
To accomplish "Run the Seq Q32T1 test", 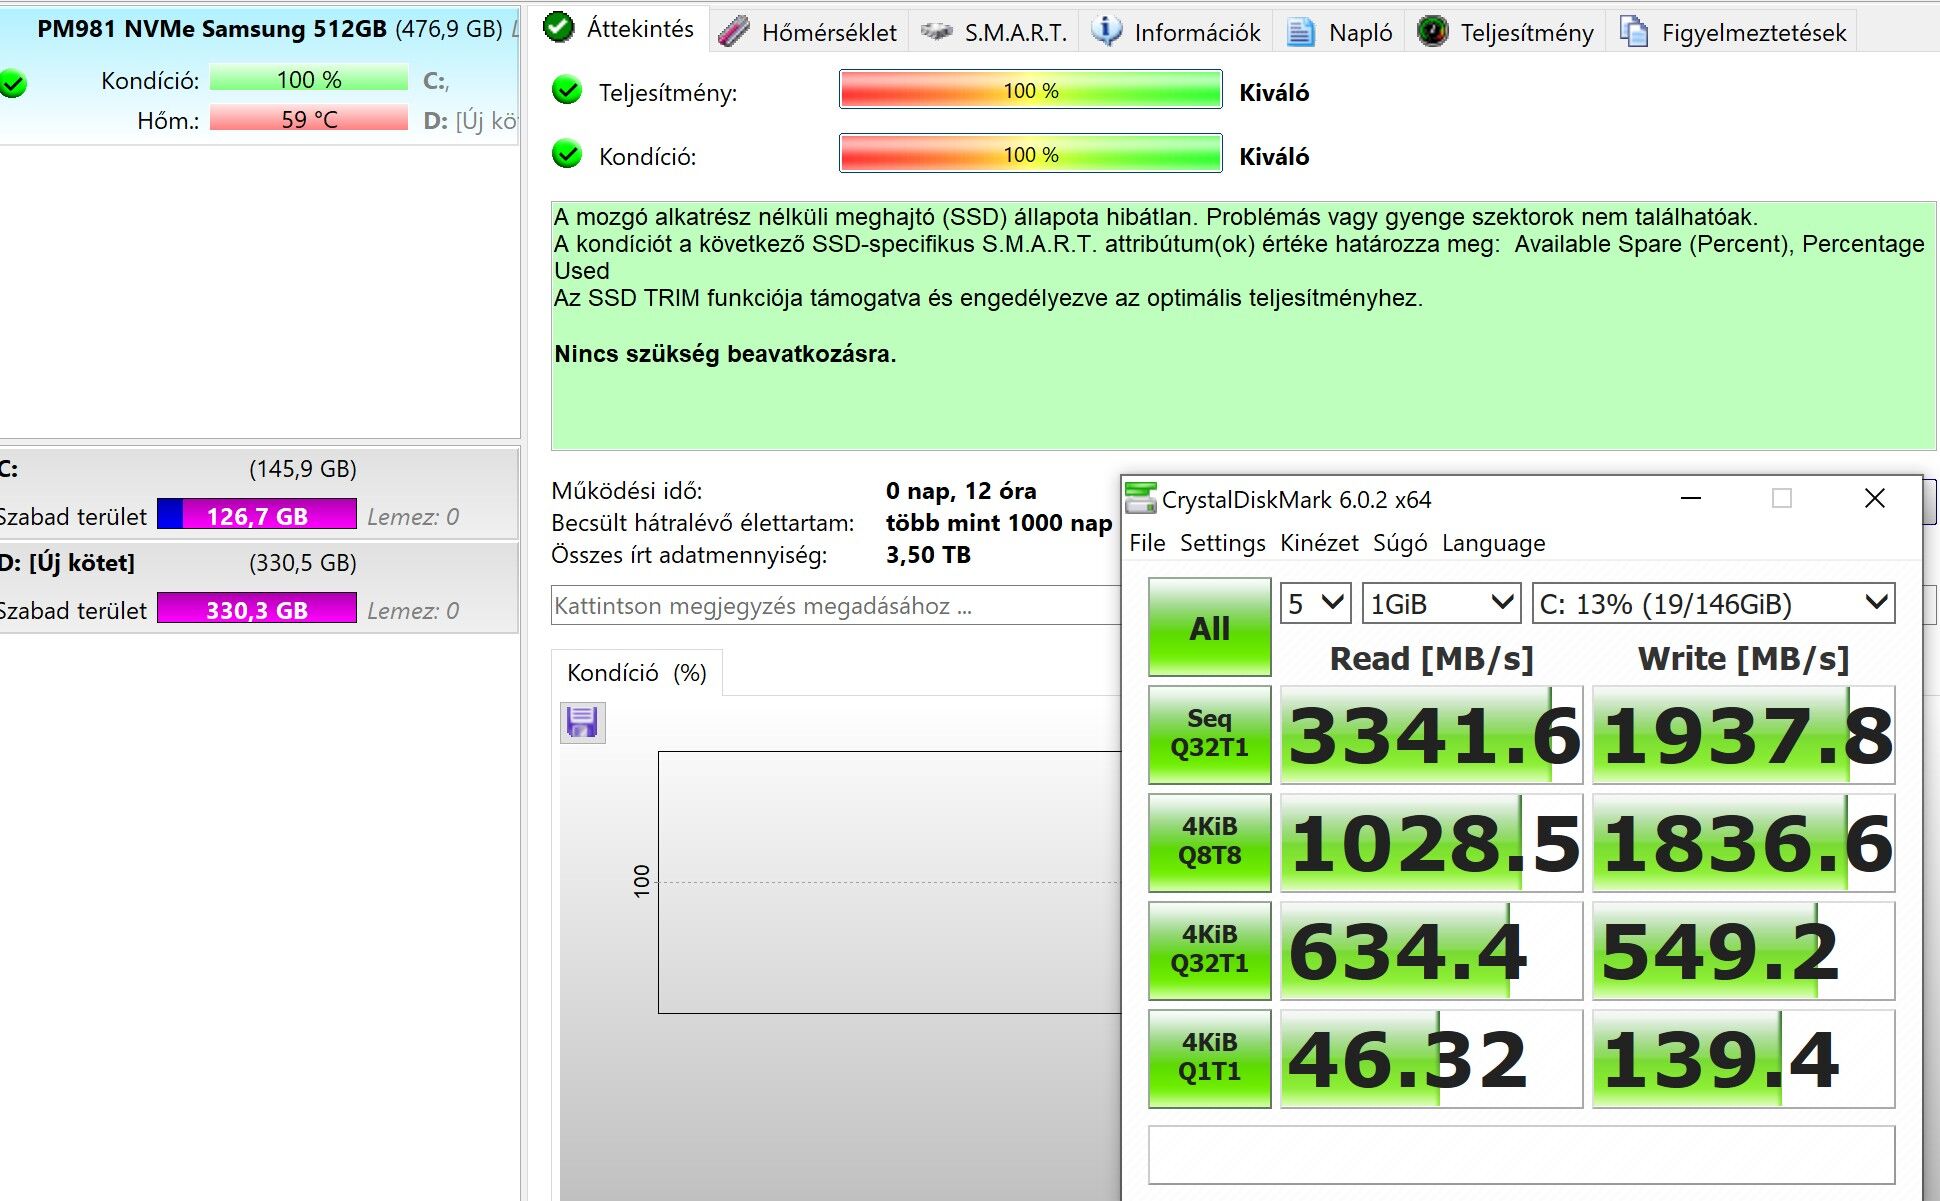I will coord(1209,734).
